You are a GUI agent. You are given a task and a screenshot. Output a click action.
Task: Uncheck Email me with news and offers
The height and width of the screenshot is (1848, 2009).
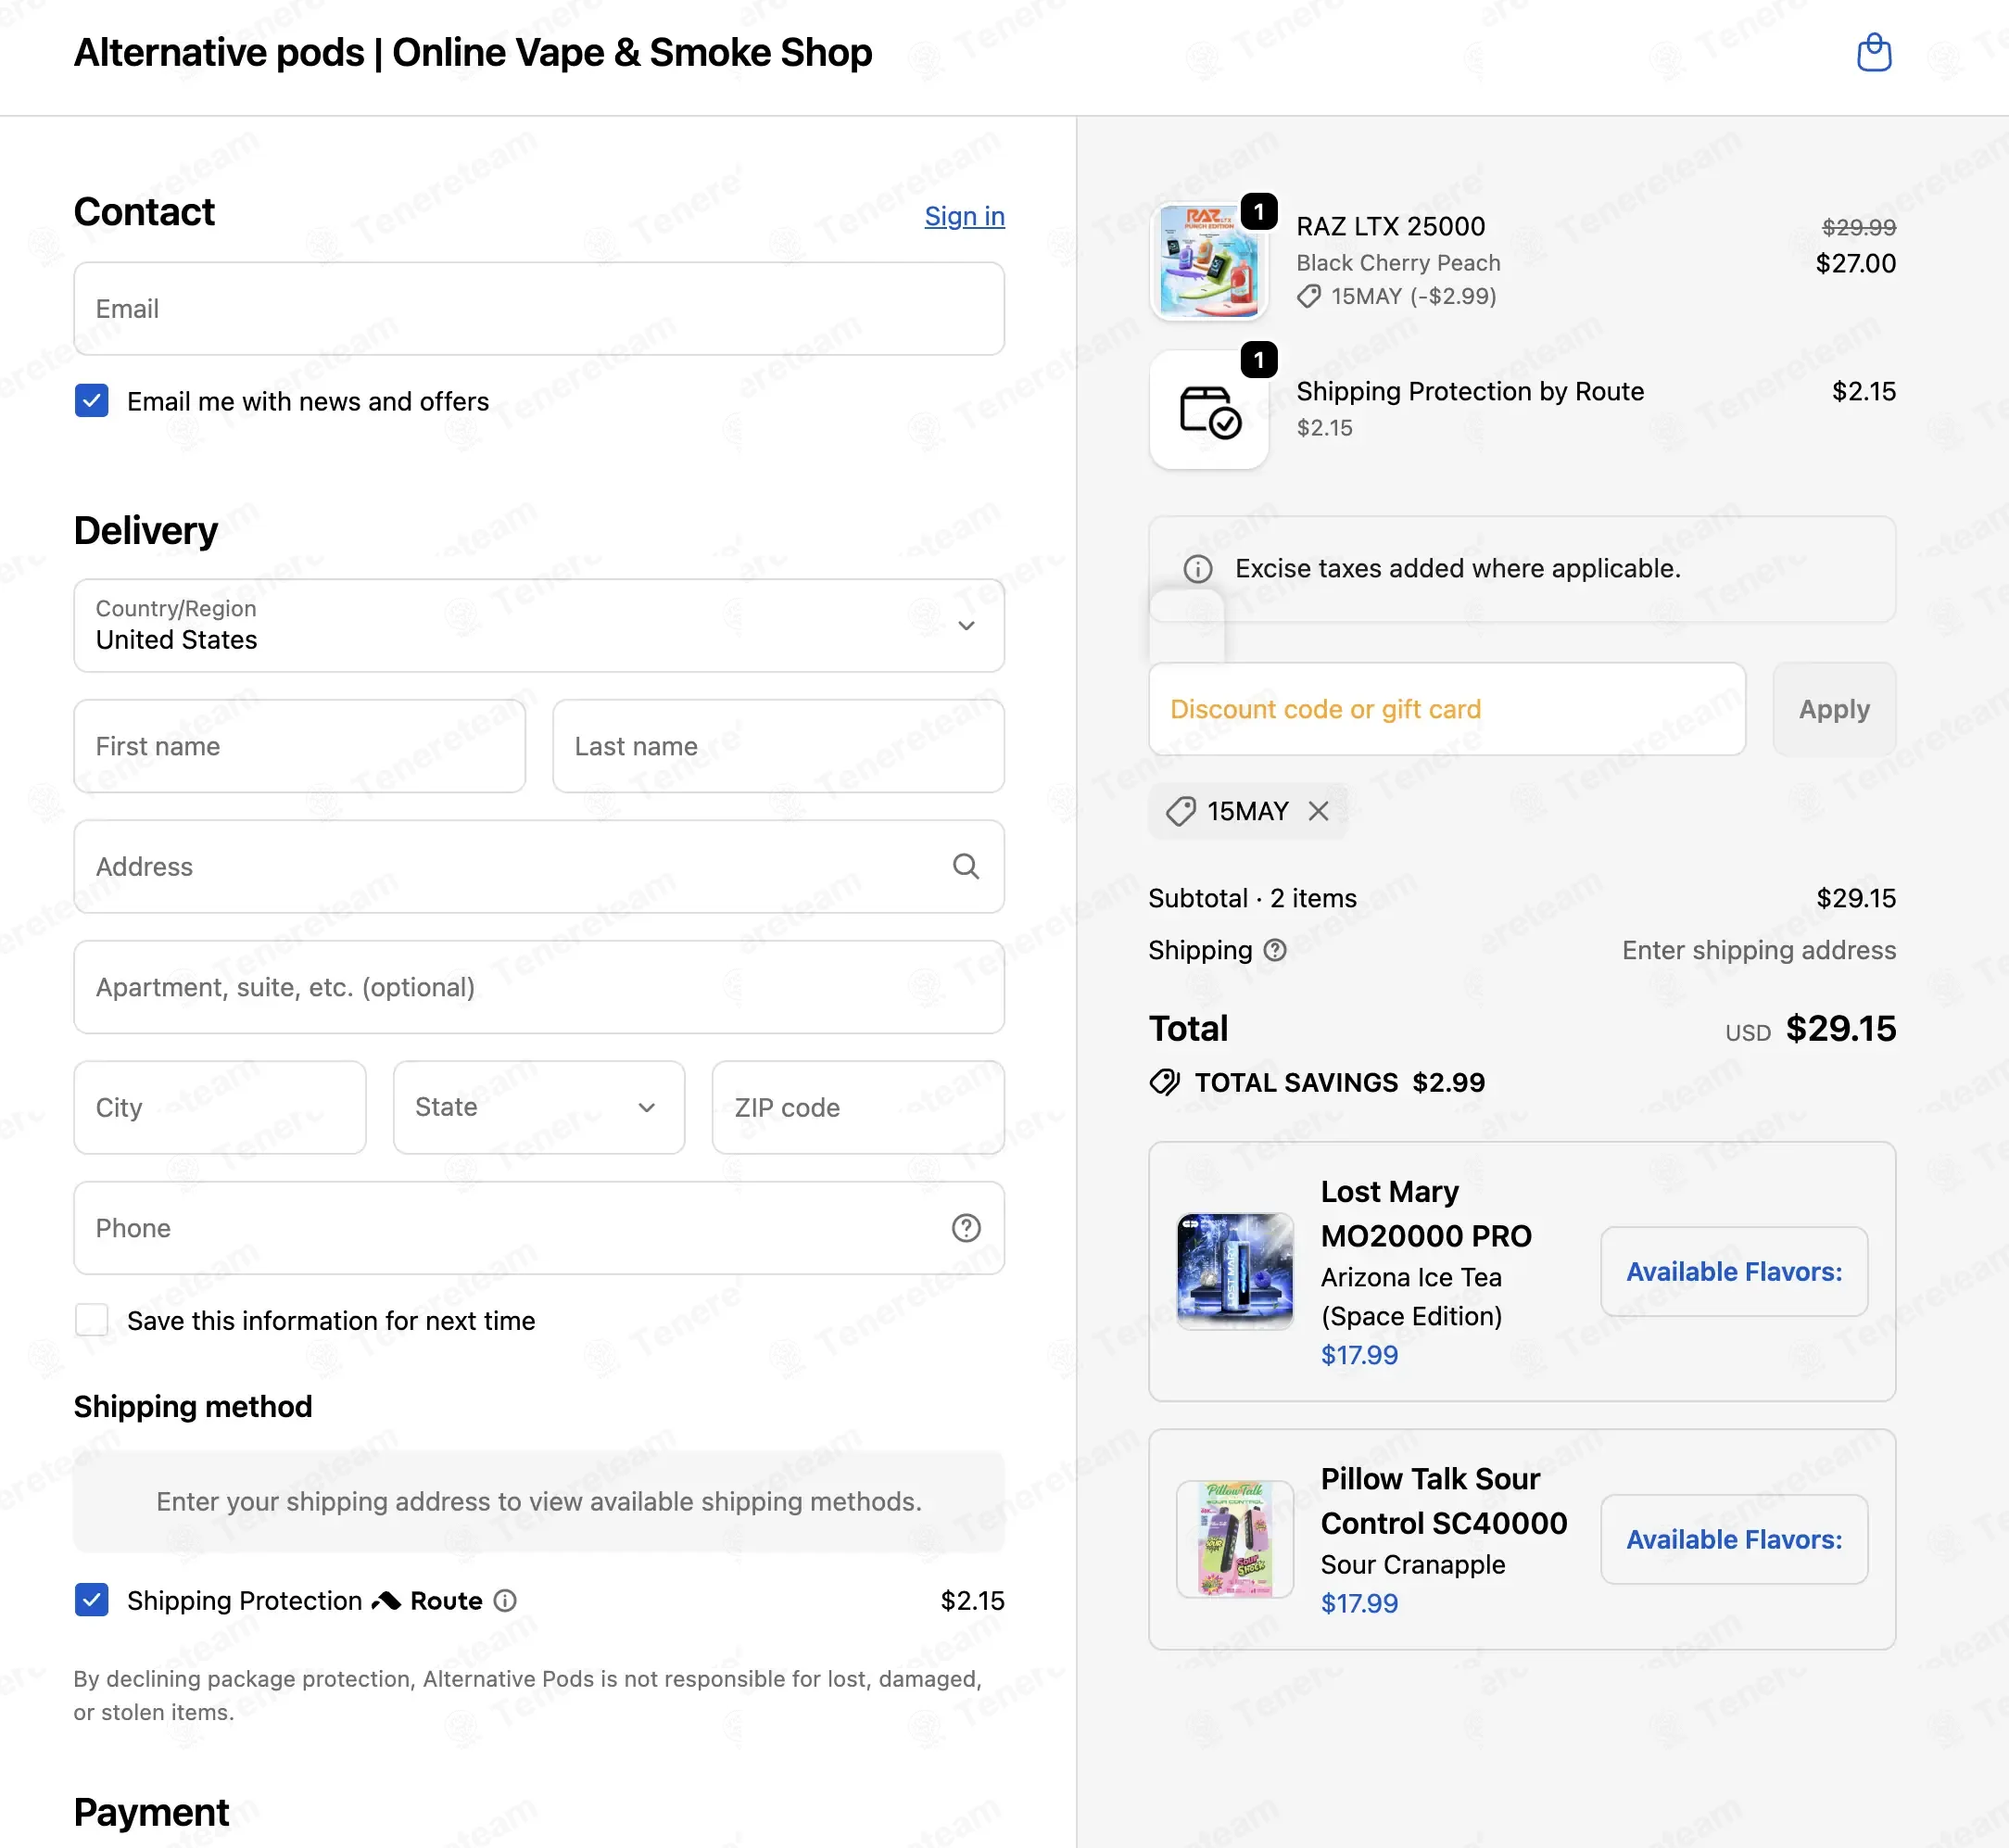[x=92, y=401]
